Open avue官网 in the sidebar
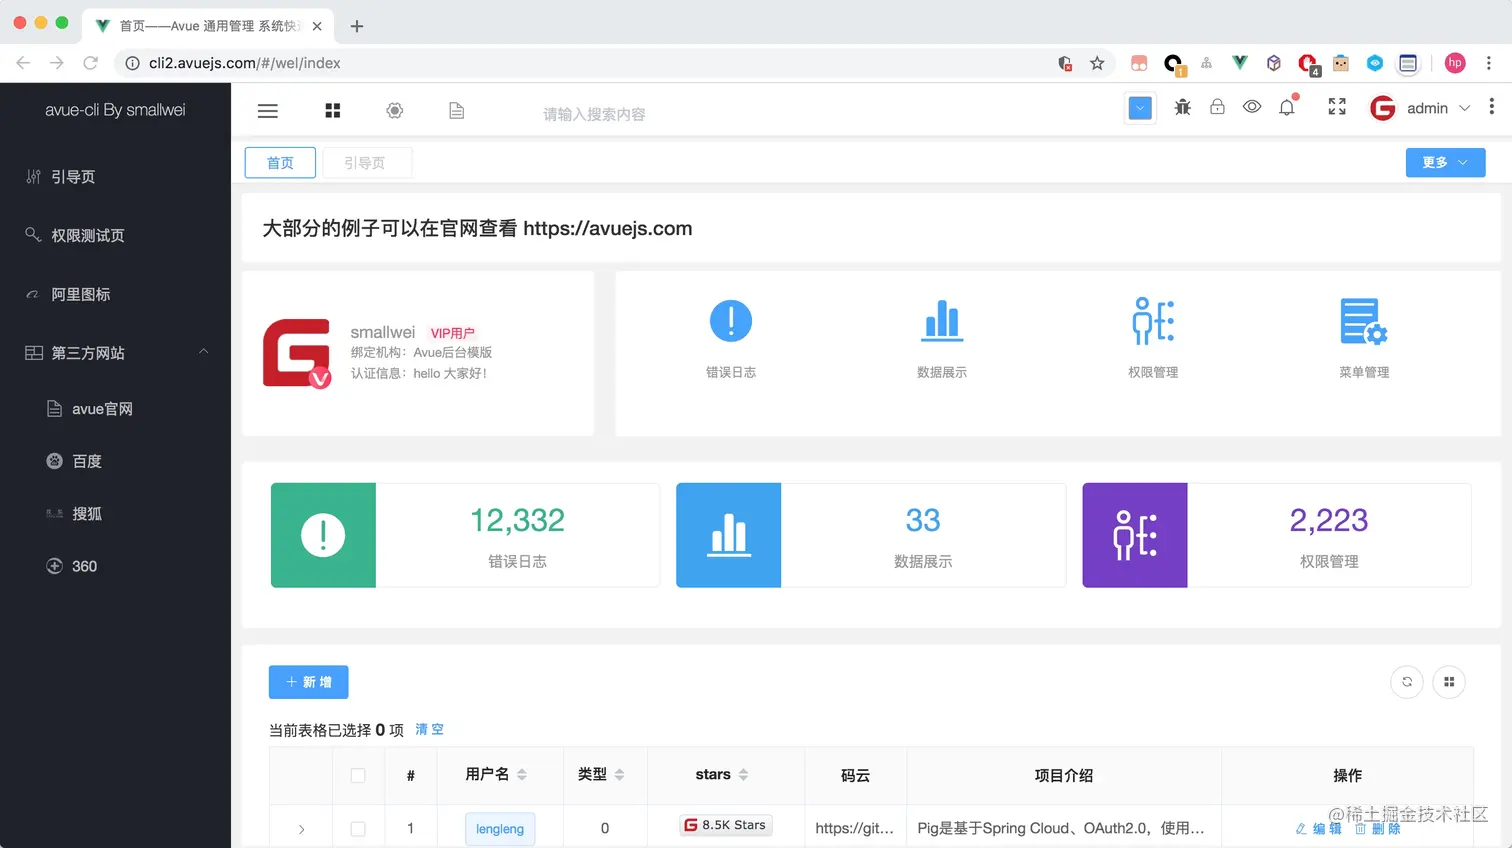1512x848 pixels. (115, 409)
